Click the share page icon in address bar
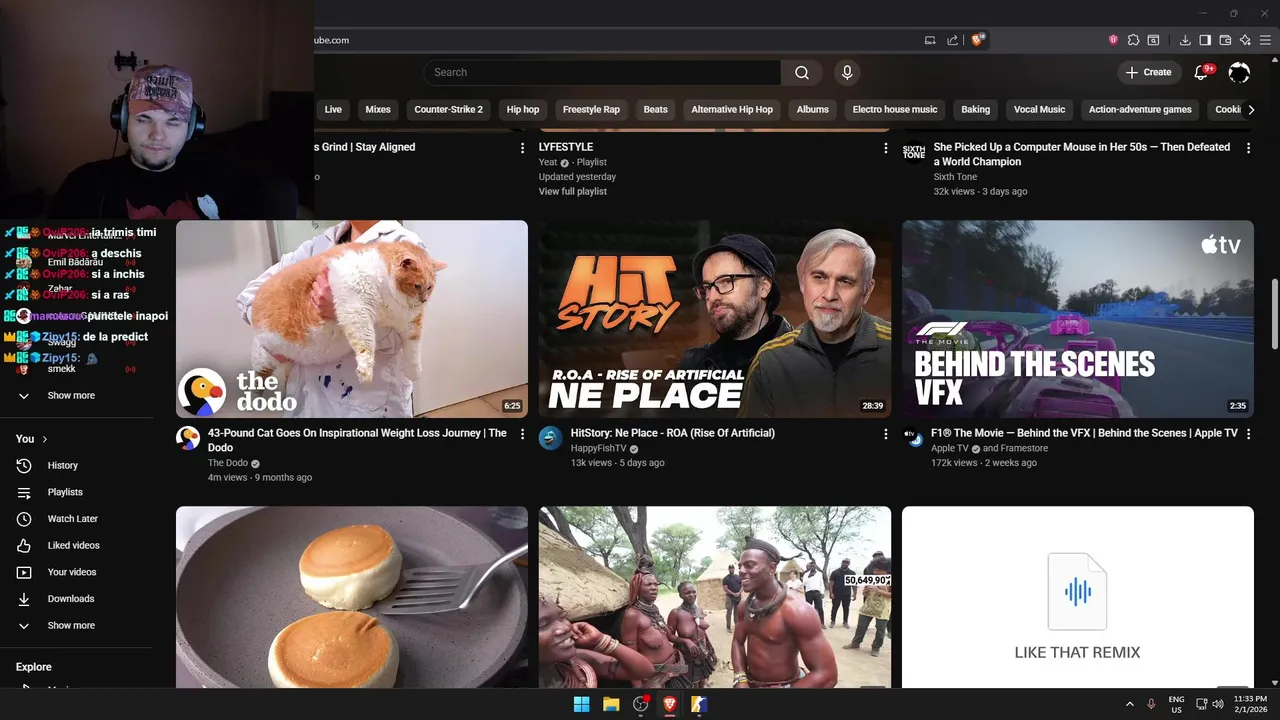This screenshot has height=720, width=1280. tap(952, 40)
